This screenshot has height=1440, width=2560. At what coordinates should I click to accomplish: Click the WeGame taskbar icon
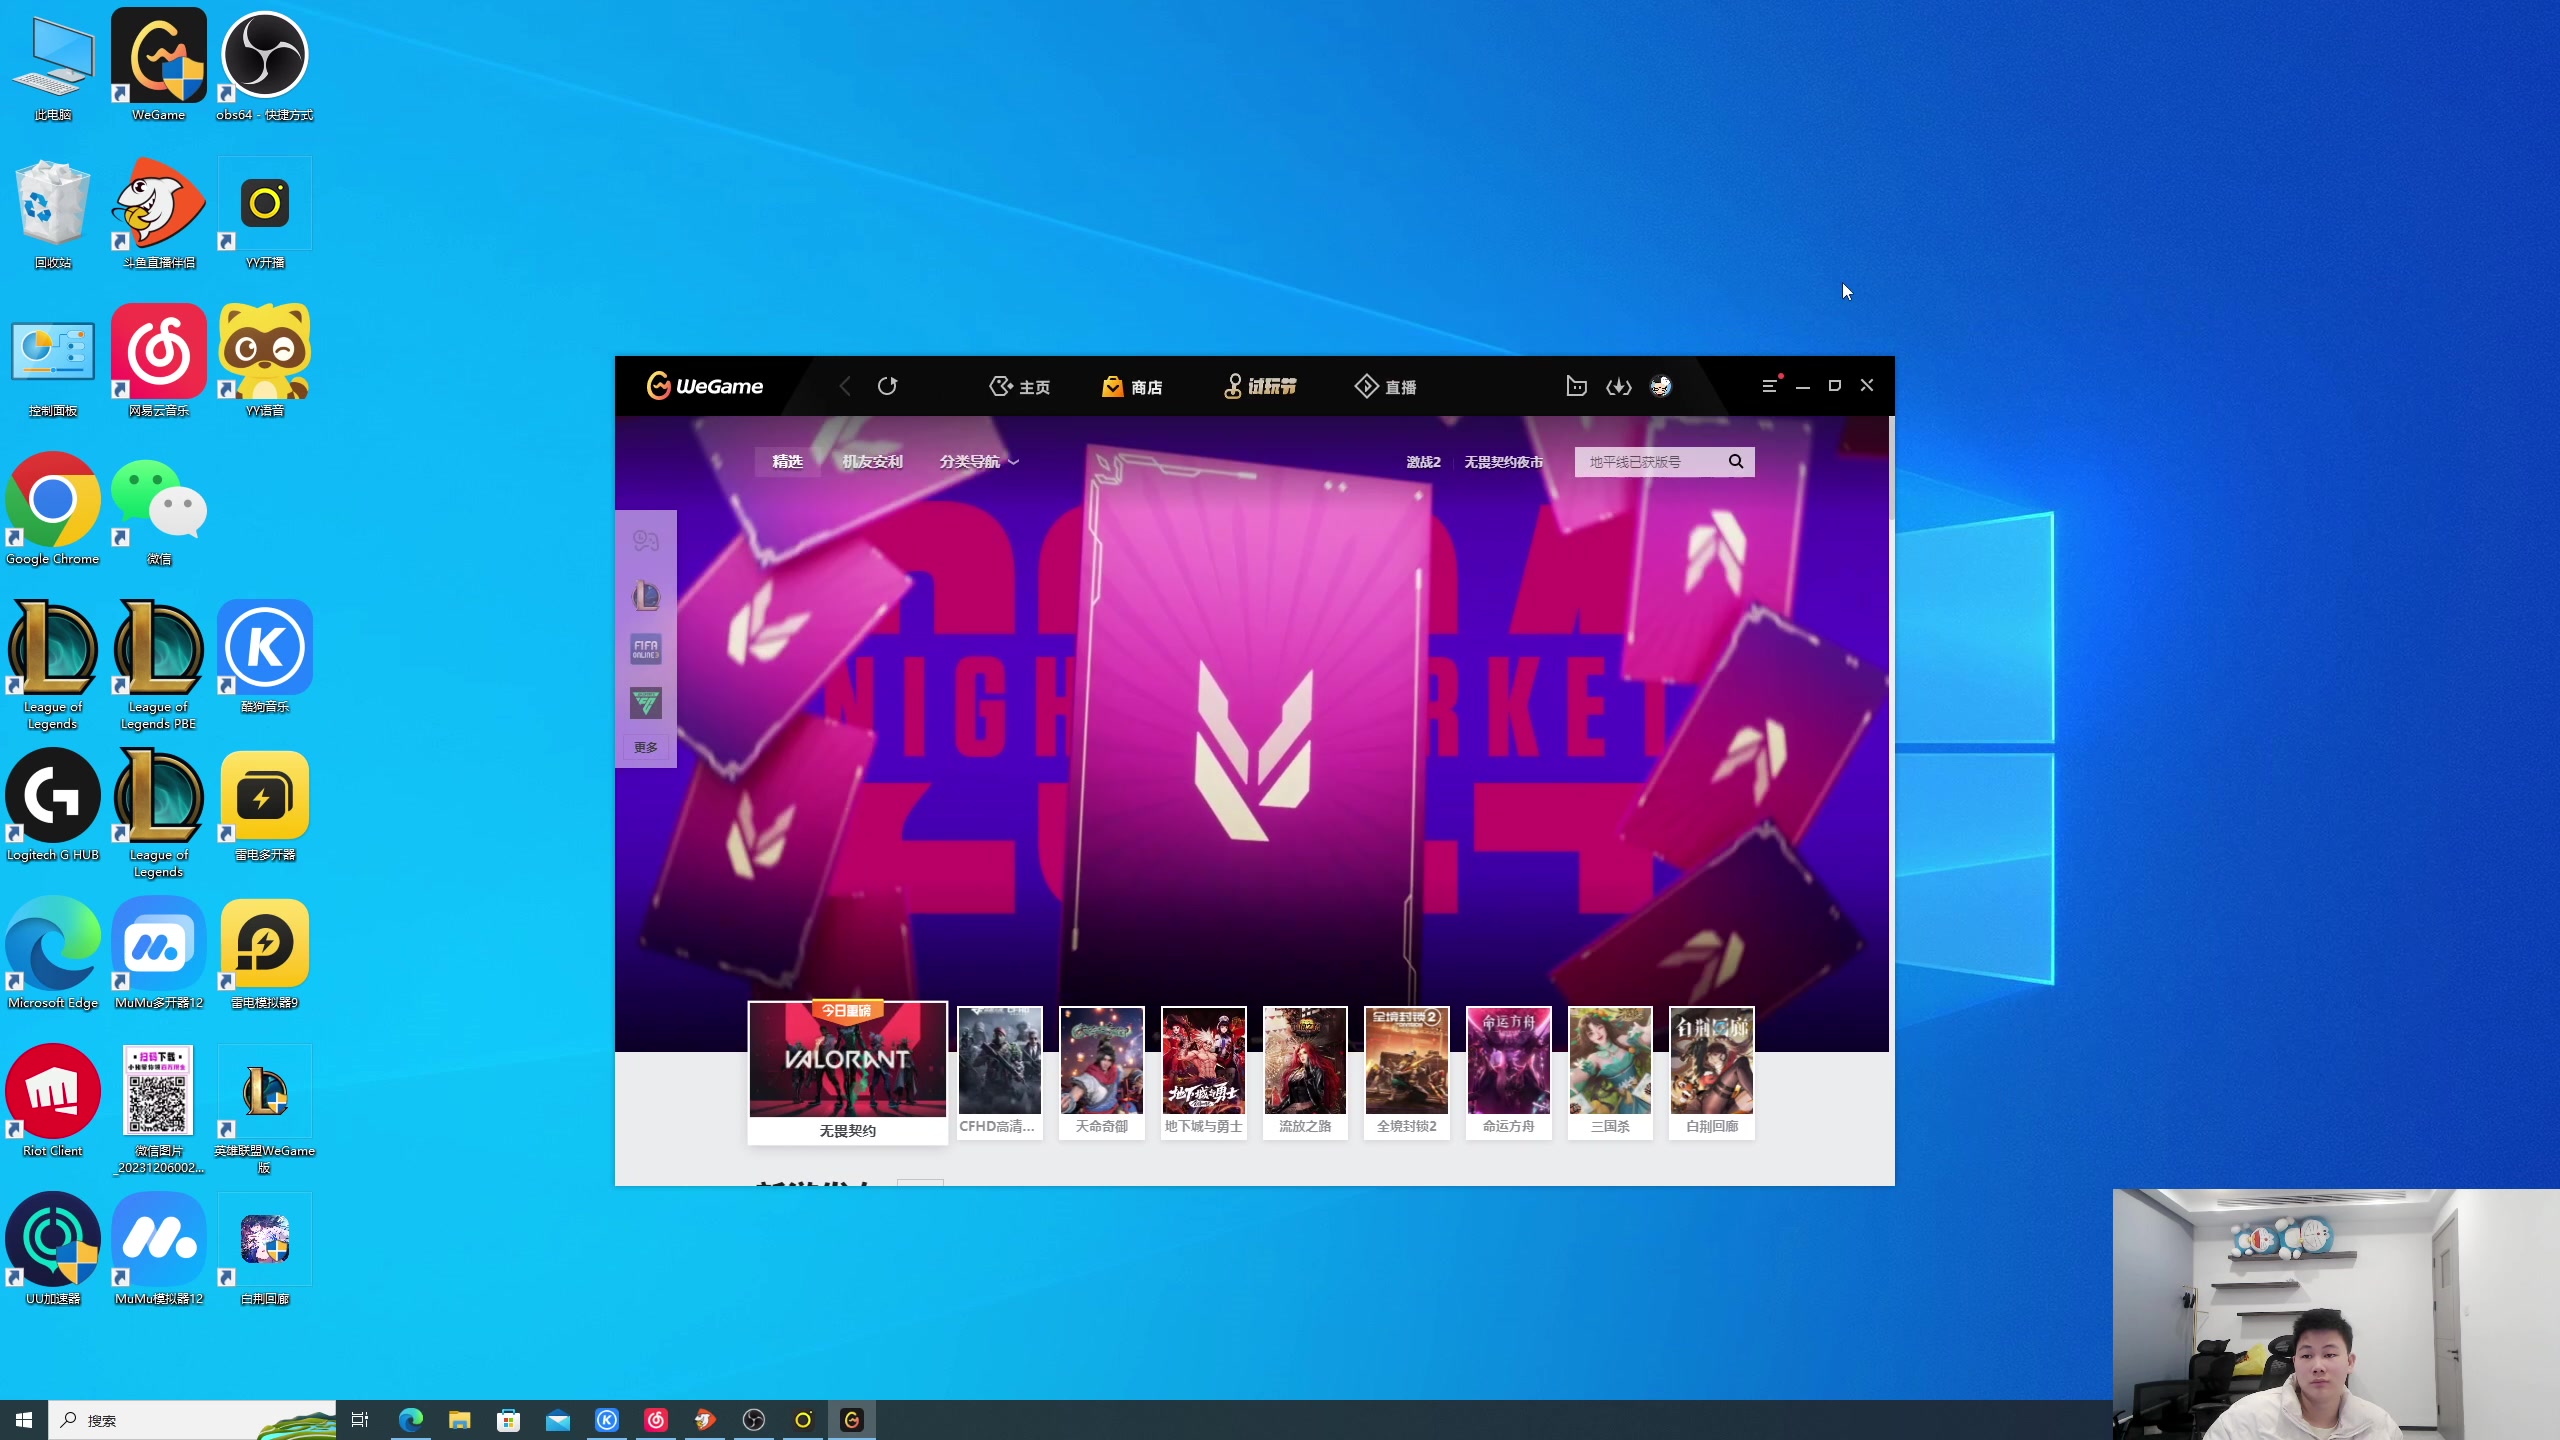coord(852,1420)
